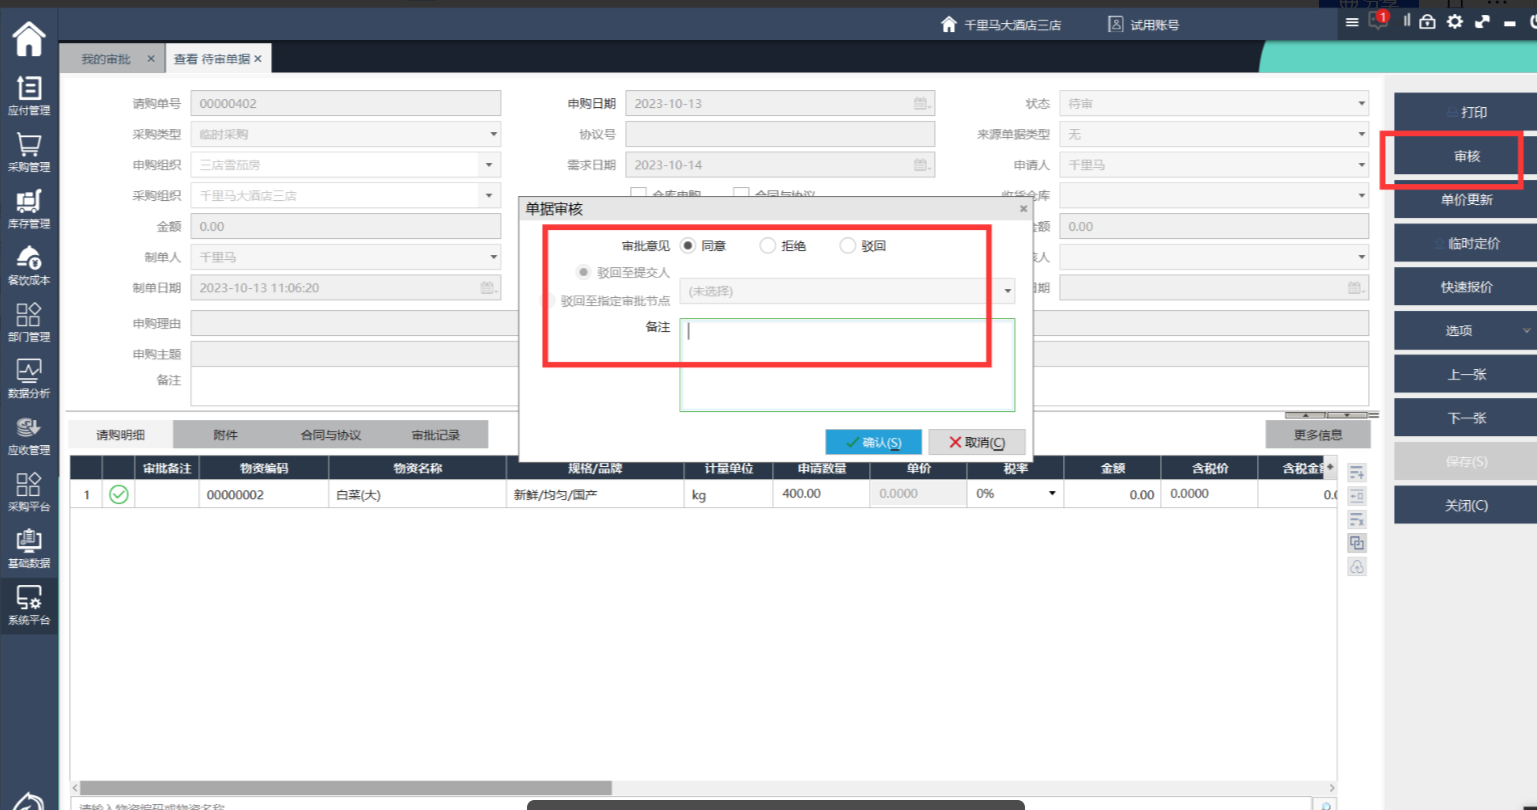Expand the 驳回至指定审批节点 dropdown

(1007, 291)
